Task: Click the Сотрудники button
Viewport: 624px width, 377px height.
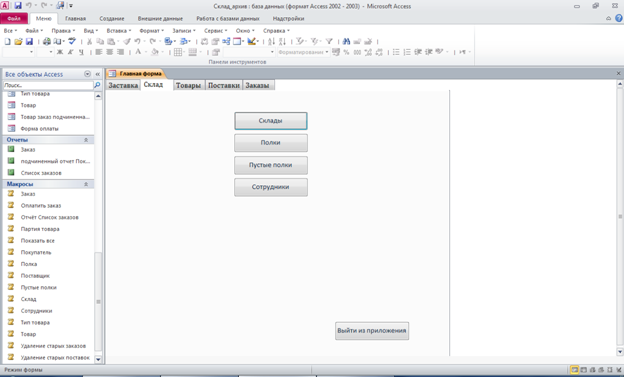Action: pyautogui.click(x=271, y=187)
